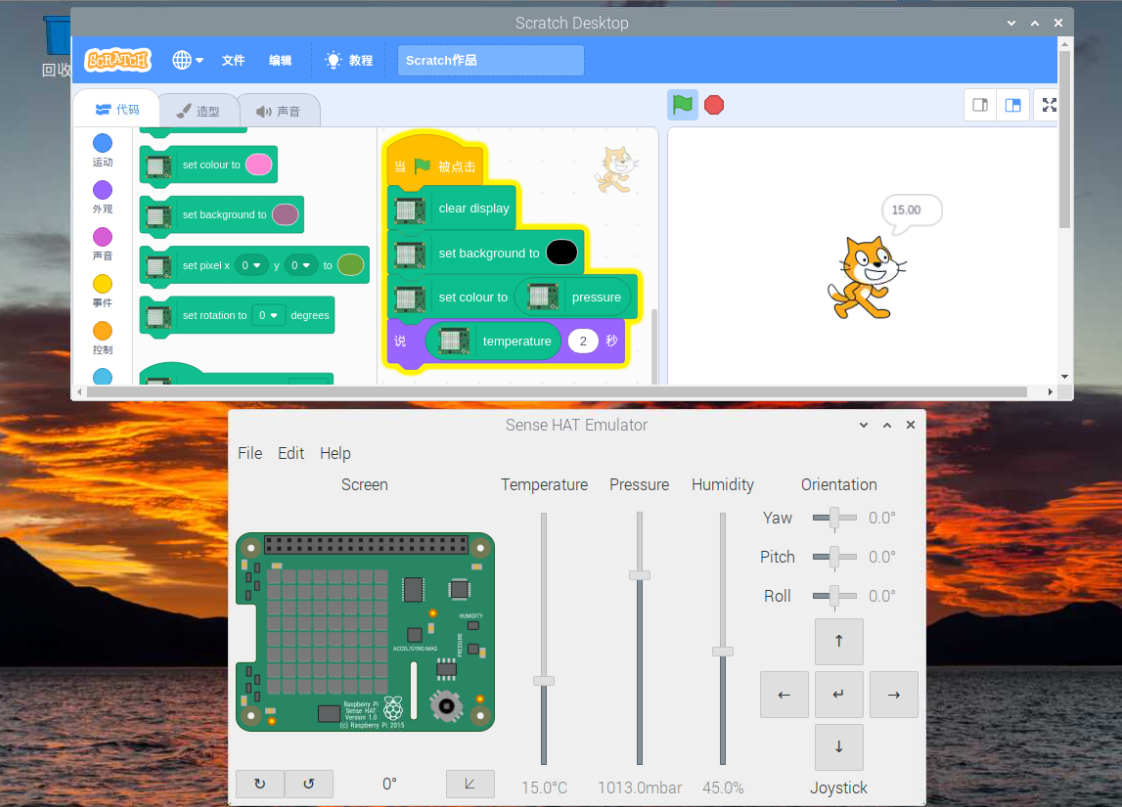Image resolution: width=1122 pixels, height=807 pixels.
Task: Open the x dropdown in set pixel block
Action: tap(251, 265)
